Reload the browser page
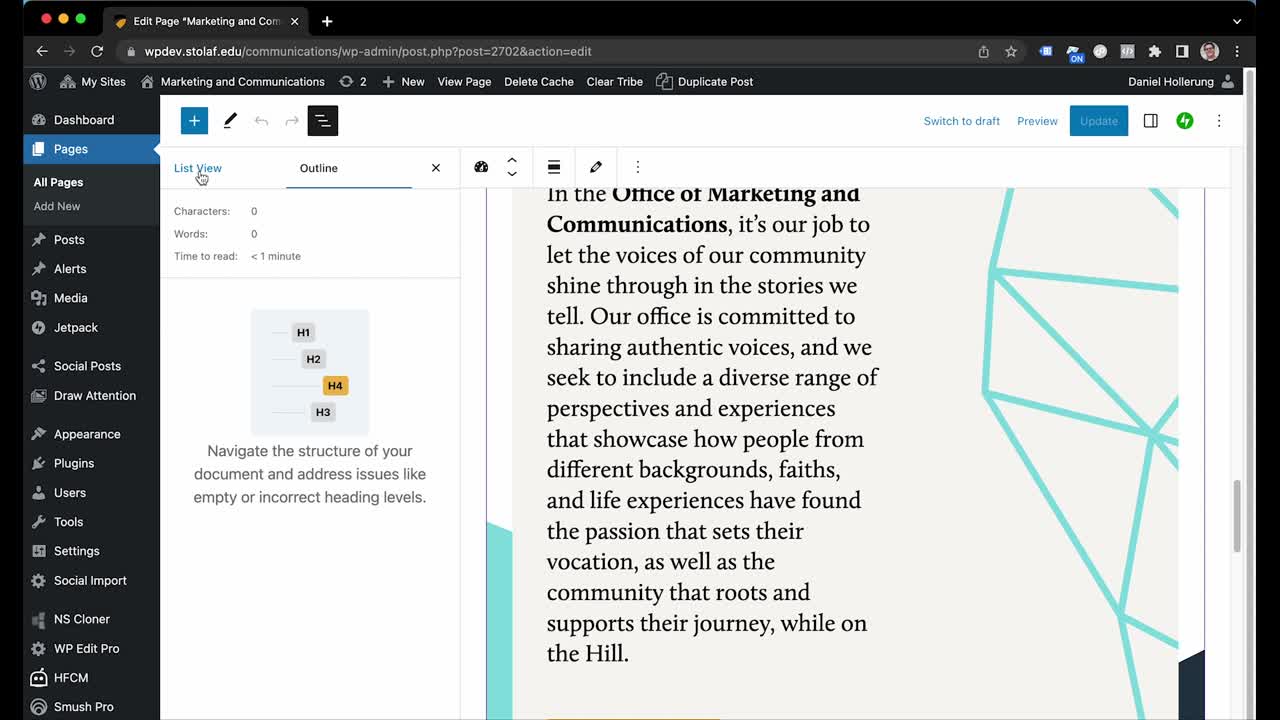This screenshot has height=720, width=1280. (97, 51)
